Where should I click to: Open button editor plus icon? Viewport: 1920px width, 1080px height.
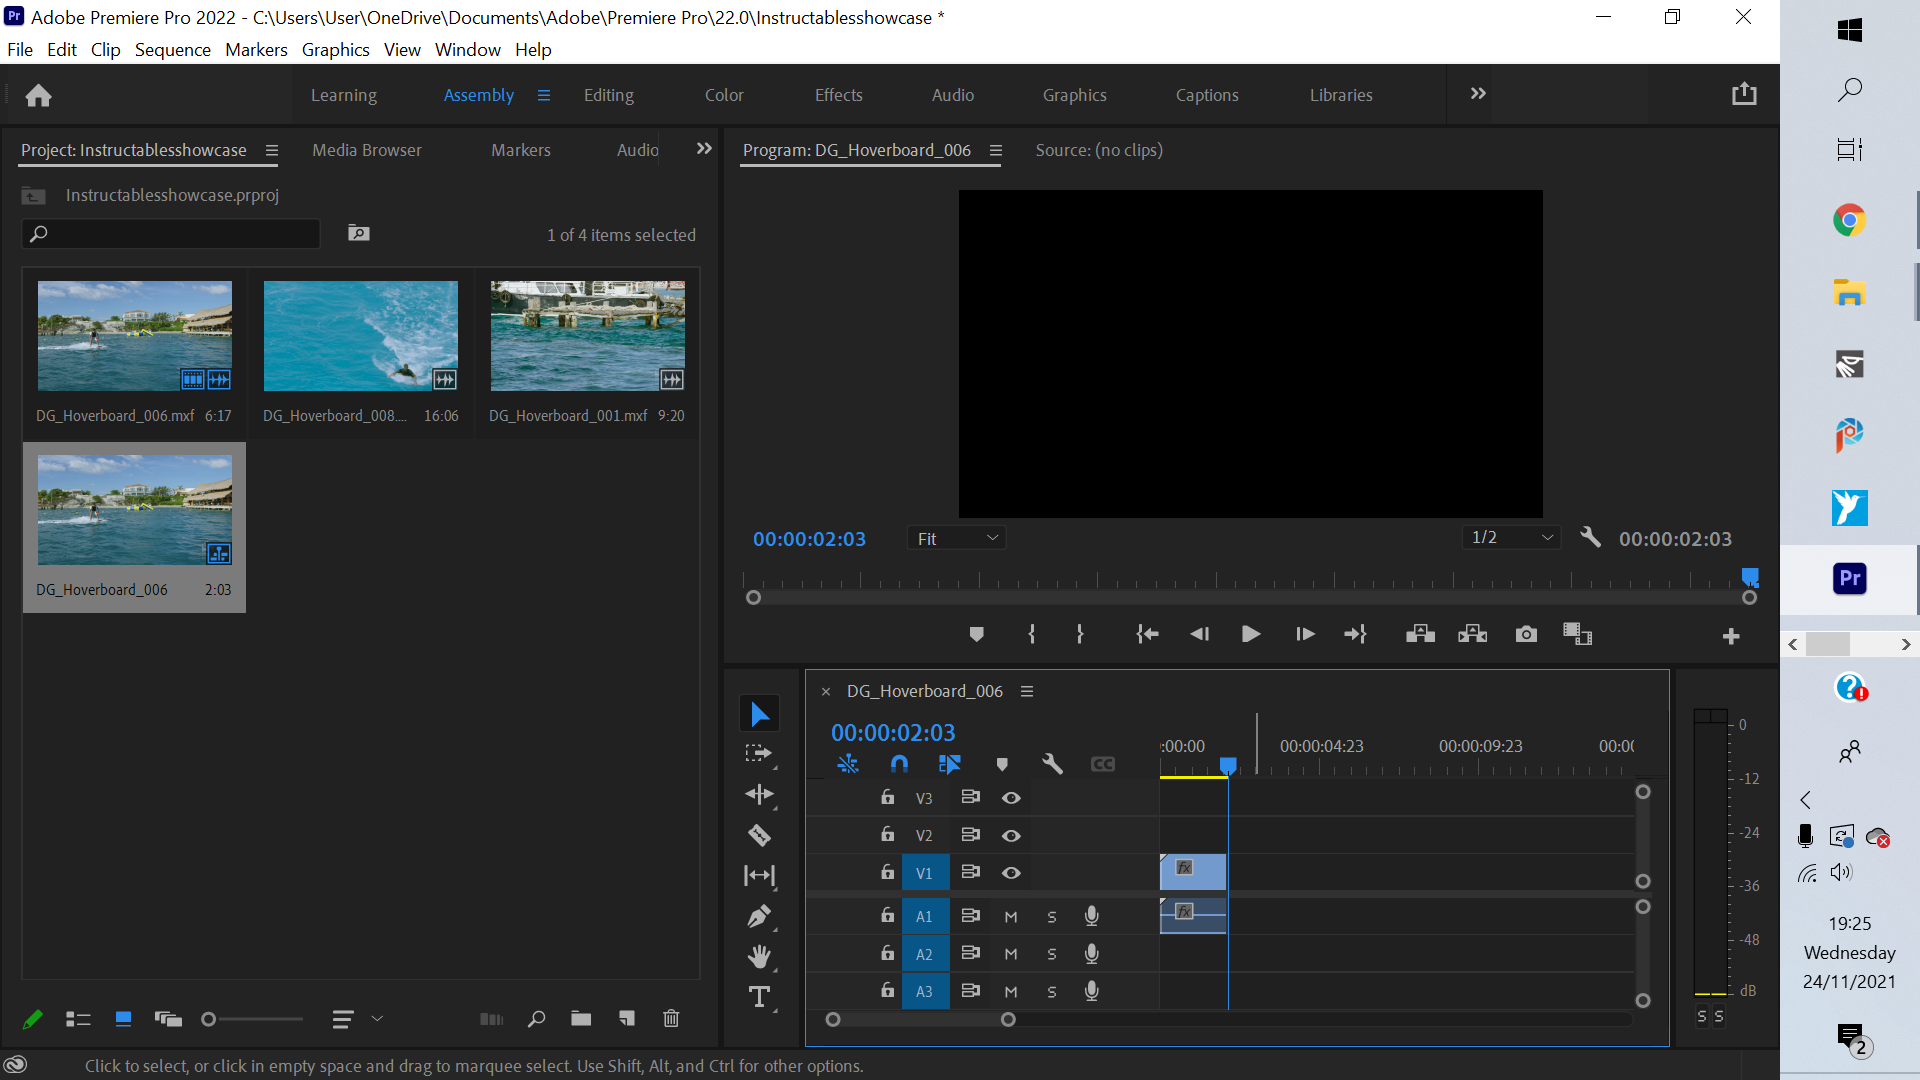1731,636
